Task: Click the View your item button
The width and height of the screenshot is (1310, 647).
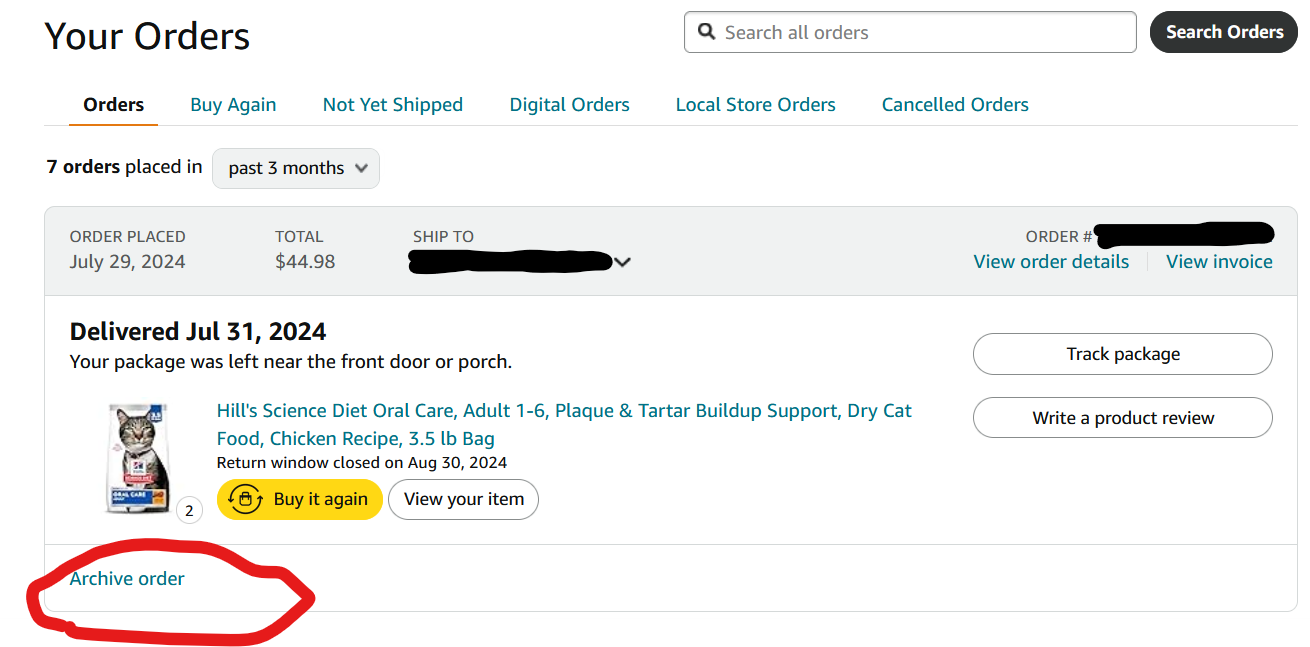Action: point(463,499)
